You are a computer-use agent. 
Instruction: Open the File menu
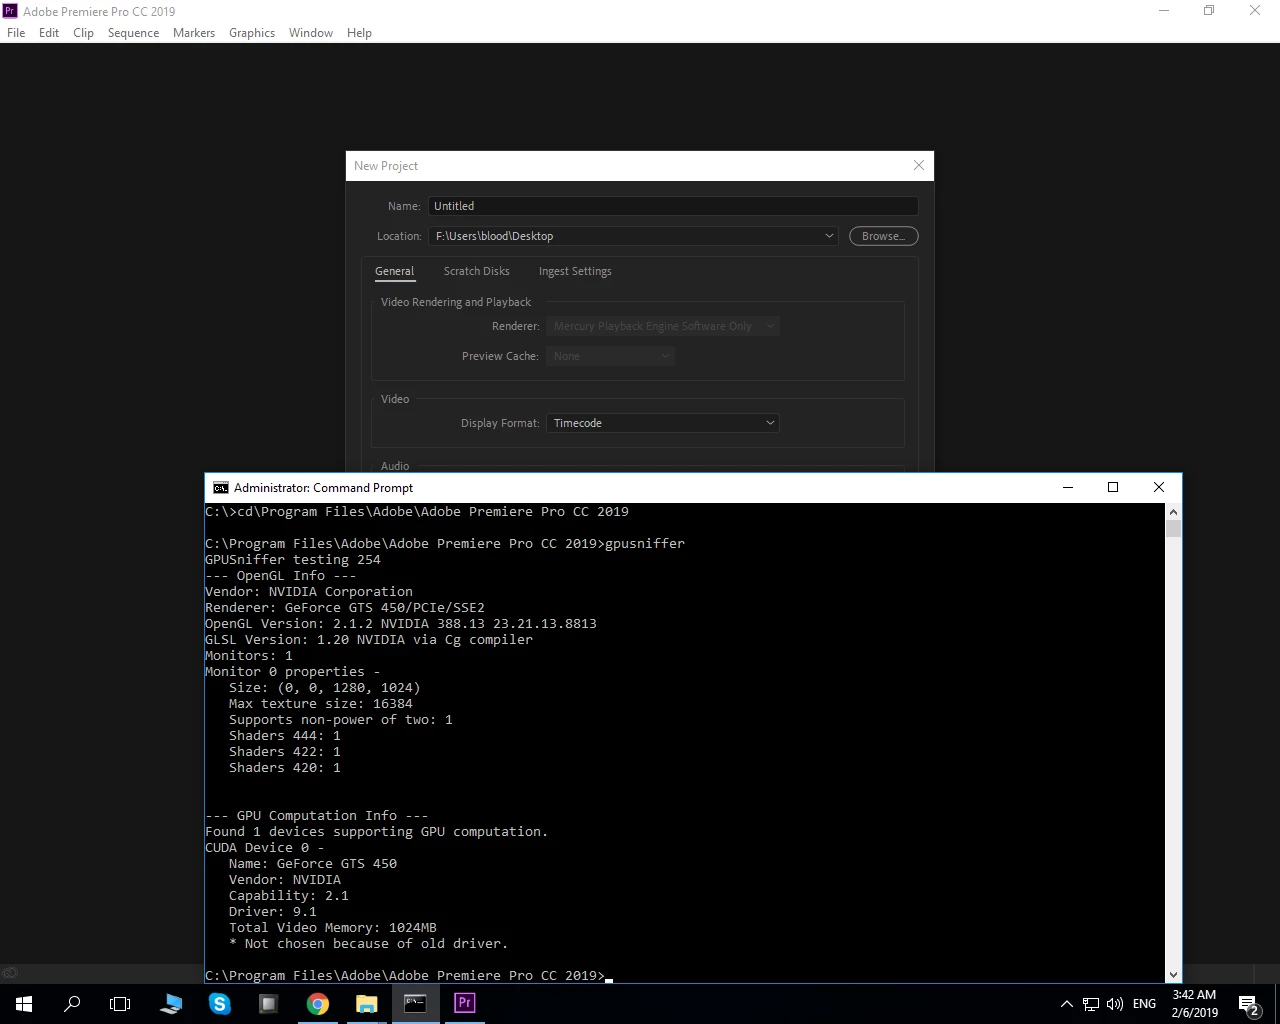(16, 33)
